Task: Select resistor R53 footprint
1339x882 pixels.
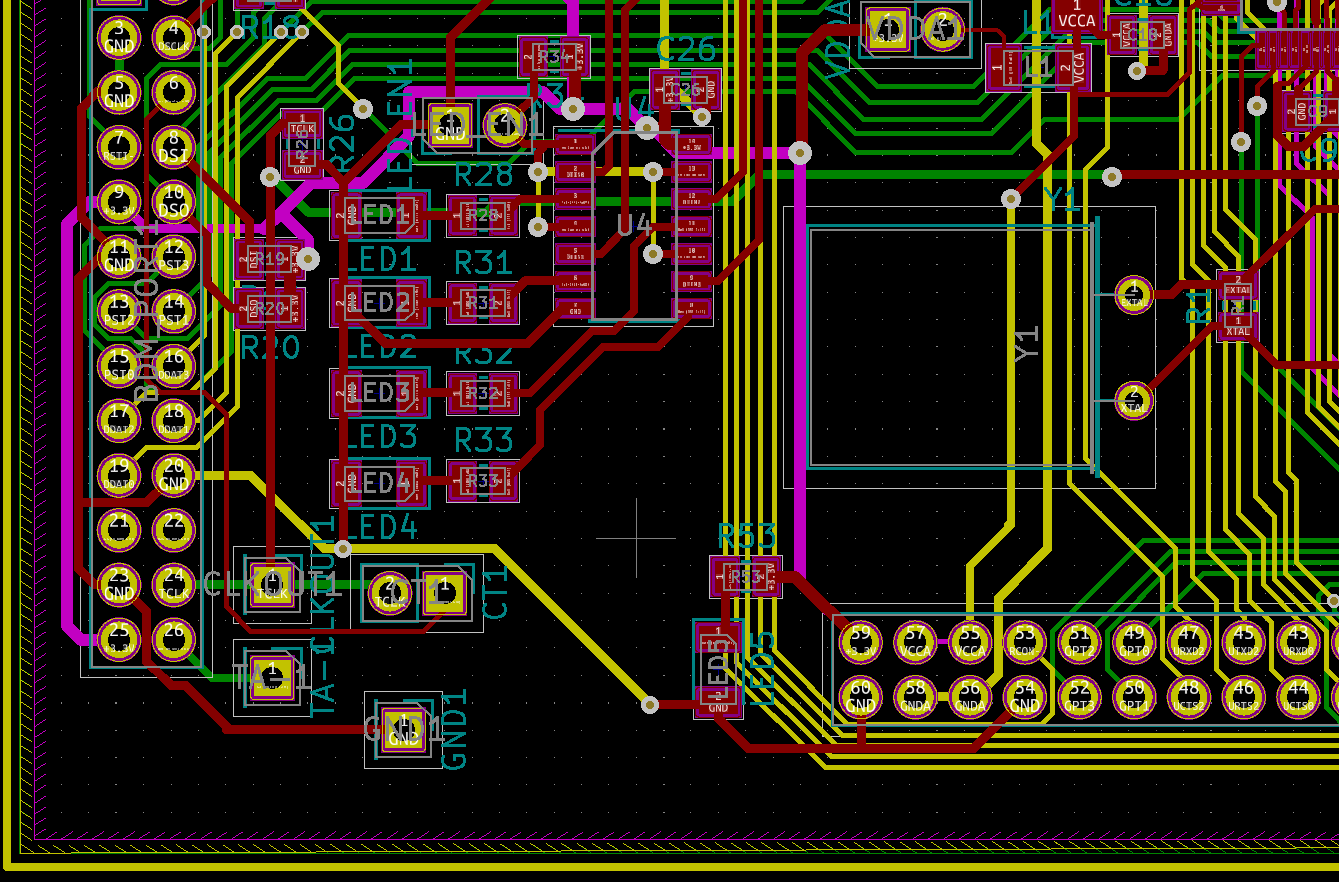Action: 746,577
